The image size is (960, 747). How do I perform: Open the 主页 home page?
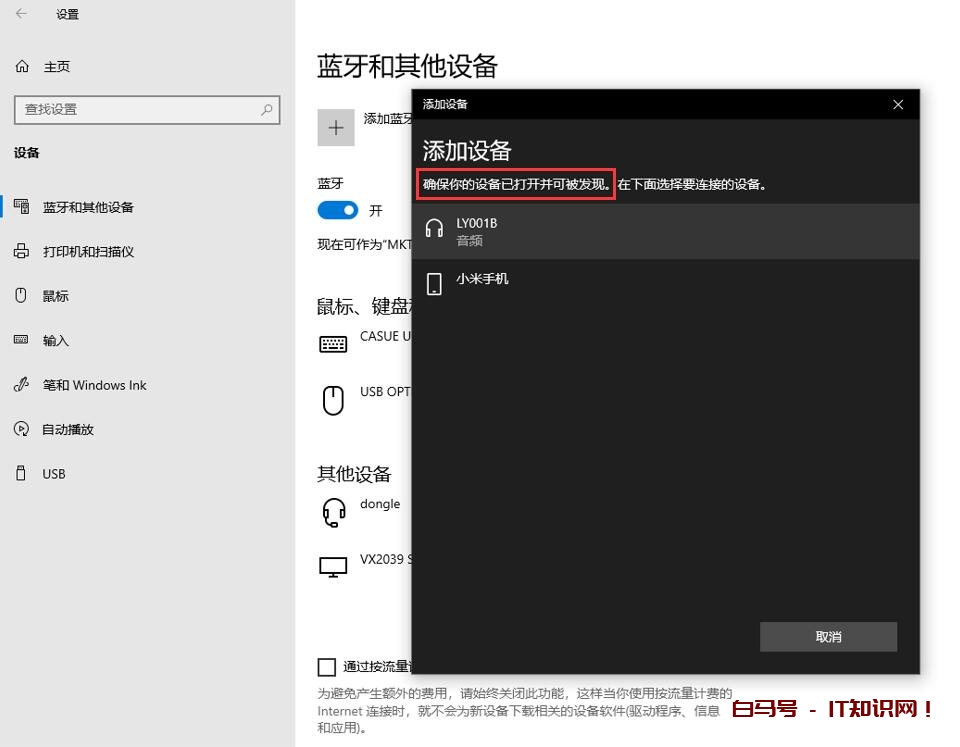[56, 67]
